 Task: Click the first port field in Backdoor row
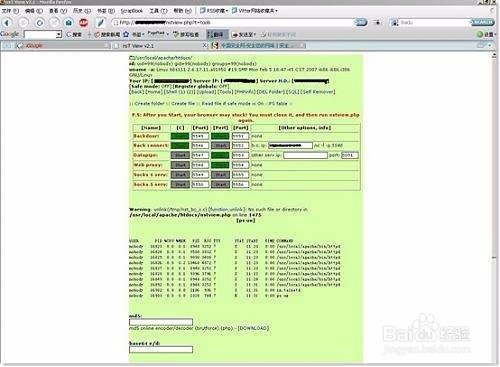click(200, 136)
